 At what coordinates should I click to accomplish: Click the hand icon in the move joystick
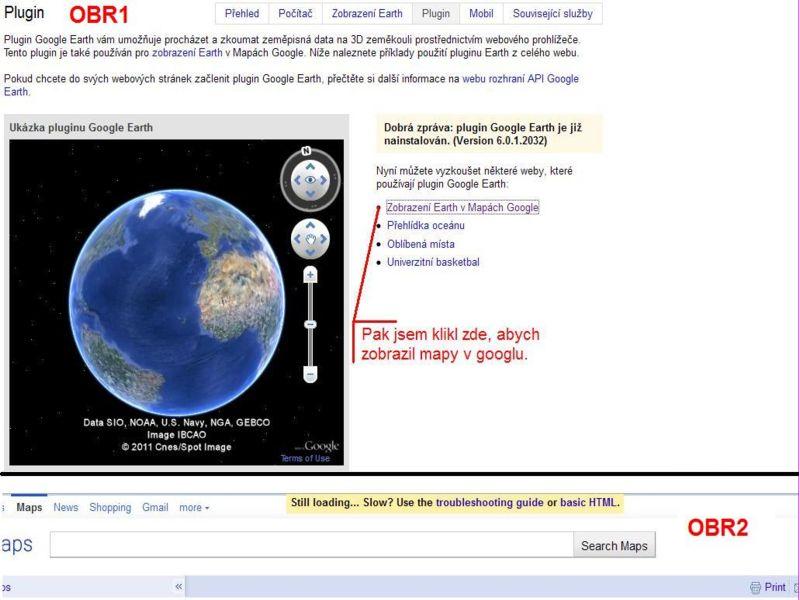(x=310, y=239)
